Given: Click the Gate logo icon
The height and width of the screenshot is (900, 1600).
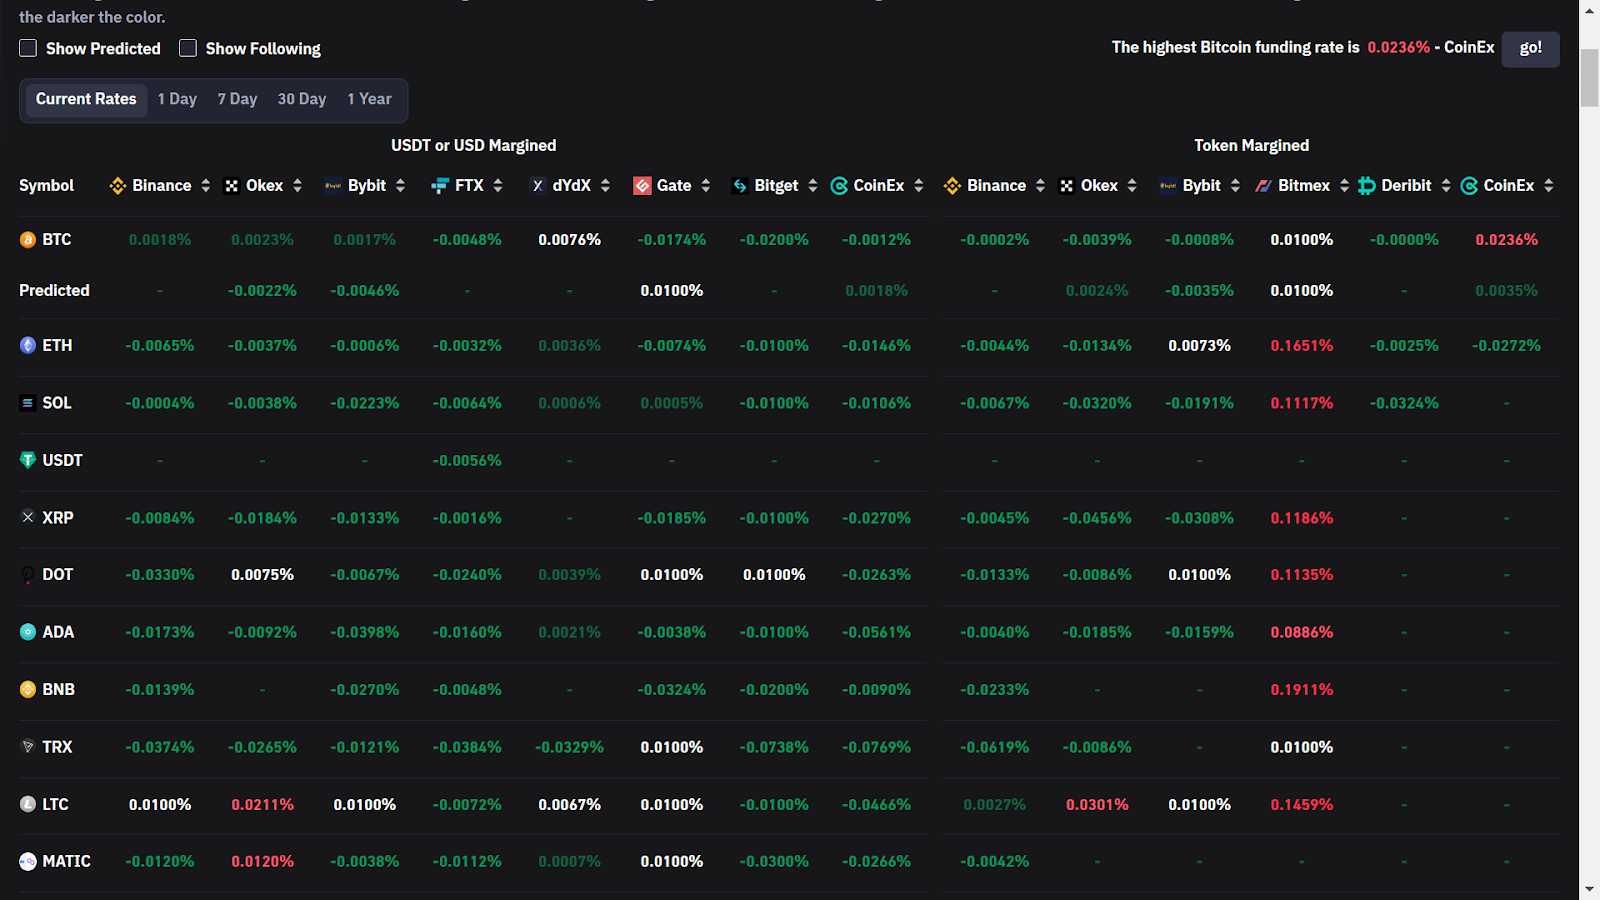Looking at the screenshot, I should [642, 186].
